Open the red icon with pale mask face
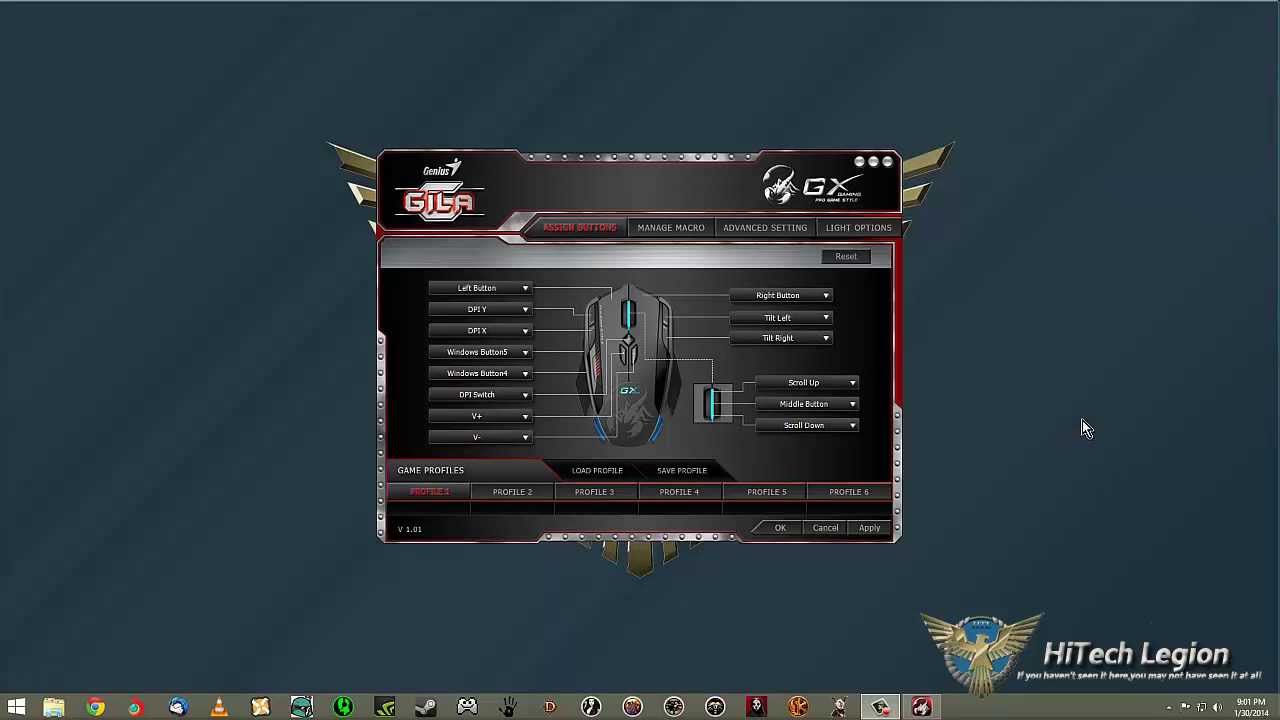 pos(756,708)
